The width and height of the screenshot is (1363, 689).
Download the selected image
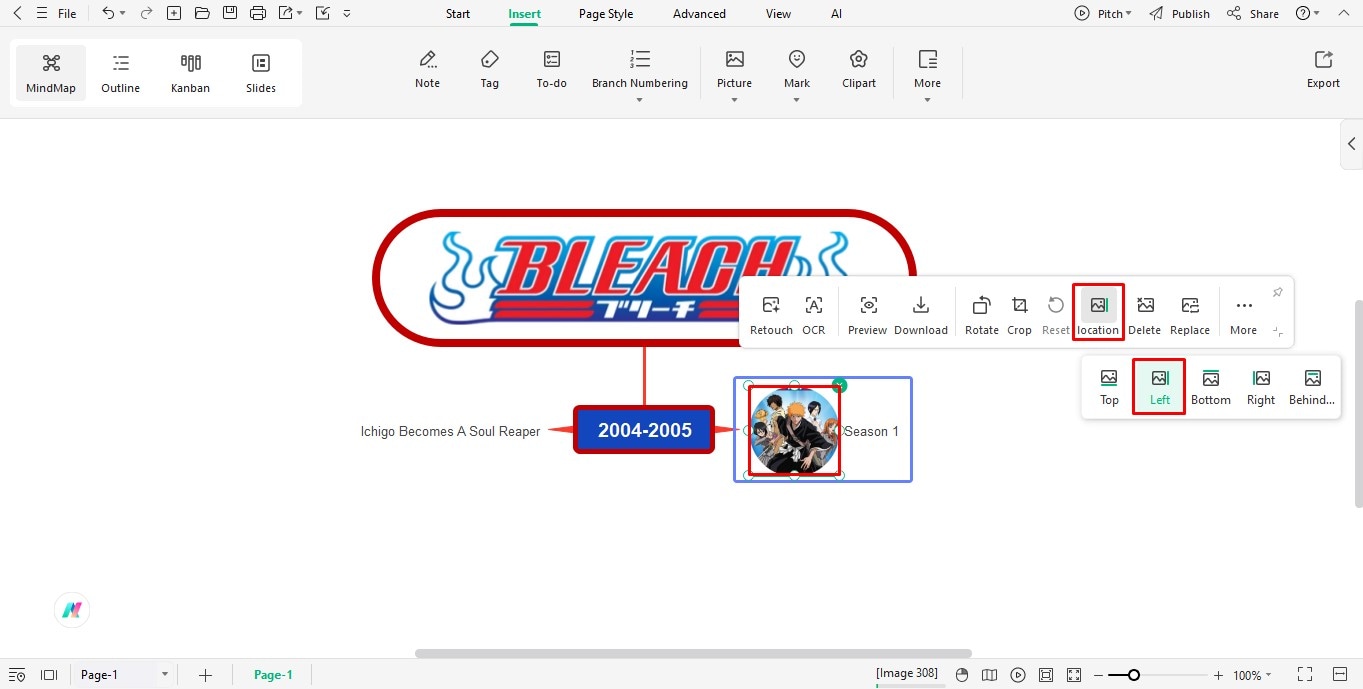pyautogui.click(x=921, y=315)
